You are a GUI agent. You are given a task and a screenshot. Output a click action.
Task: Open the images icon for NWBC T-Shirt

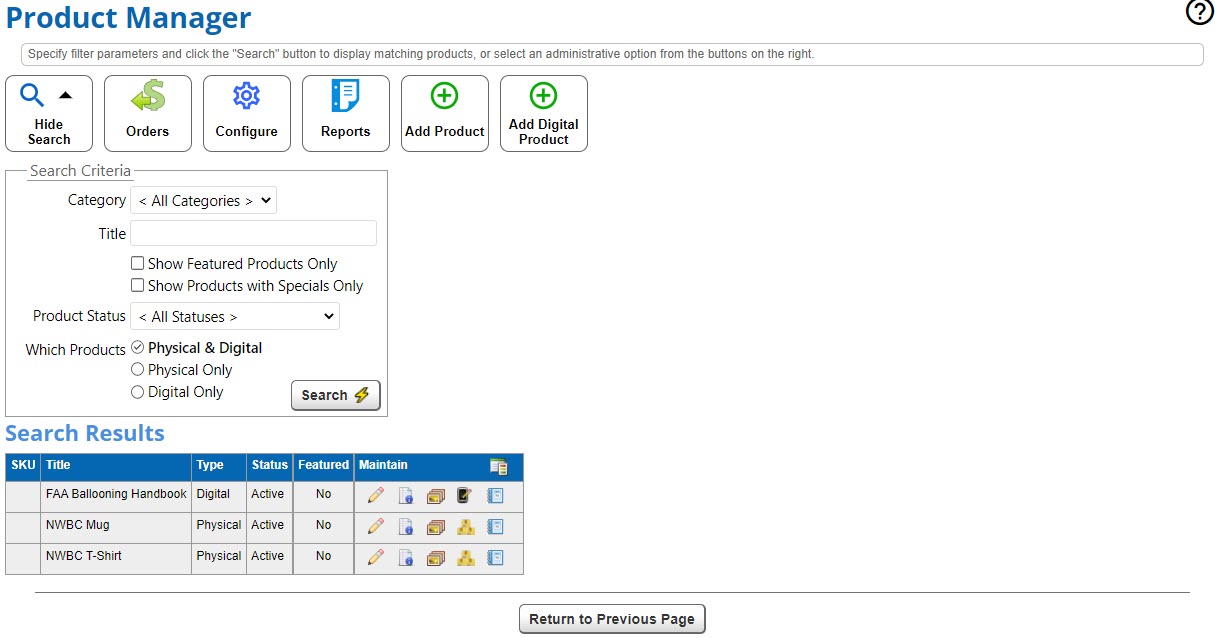tap(435, 557)
